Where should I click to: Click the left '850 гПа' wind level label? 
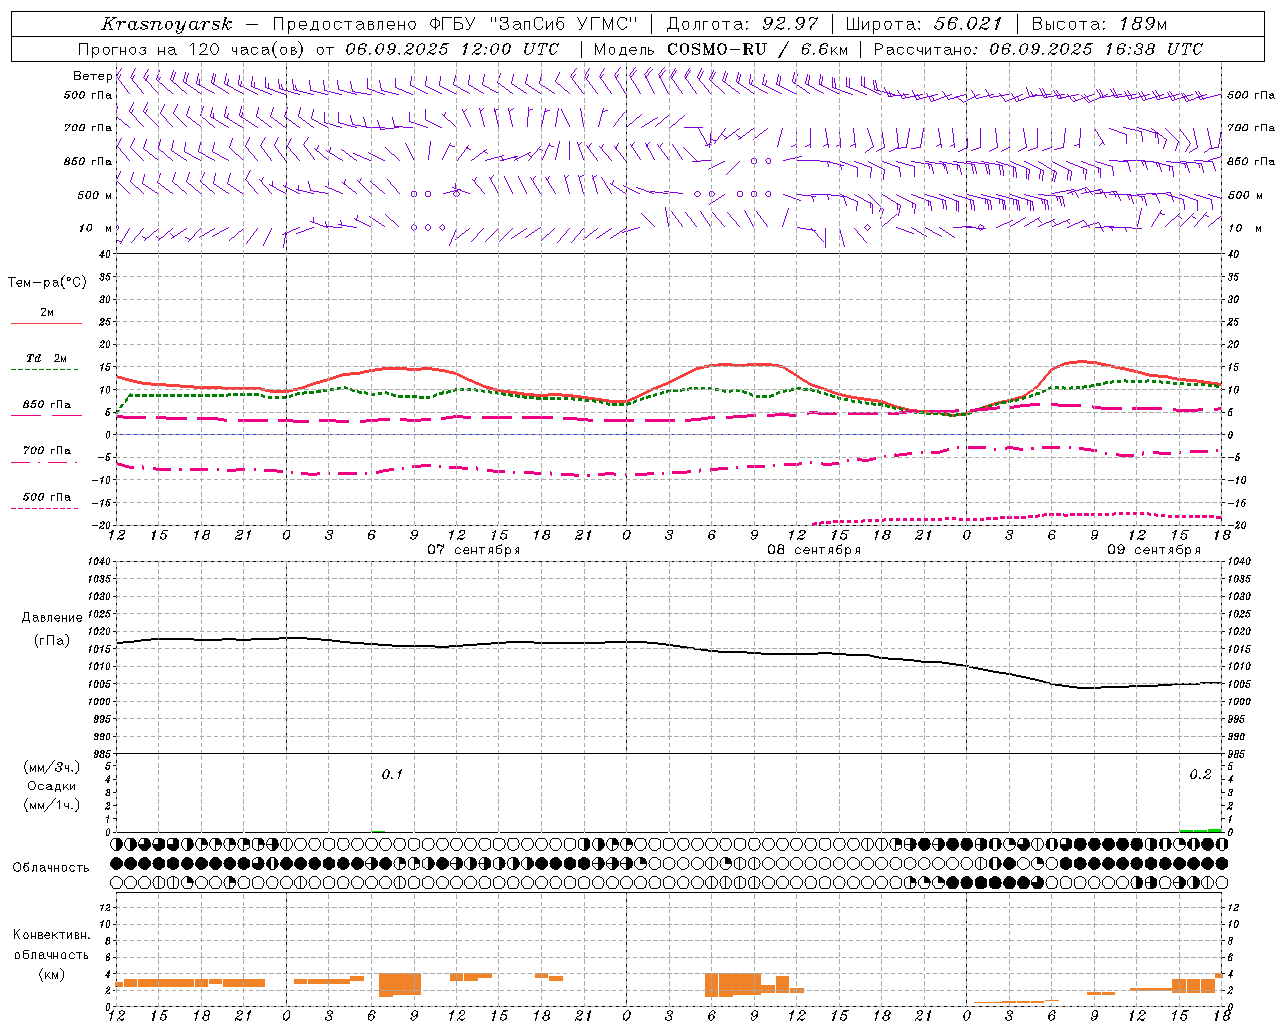(88, 161)
